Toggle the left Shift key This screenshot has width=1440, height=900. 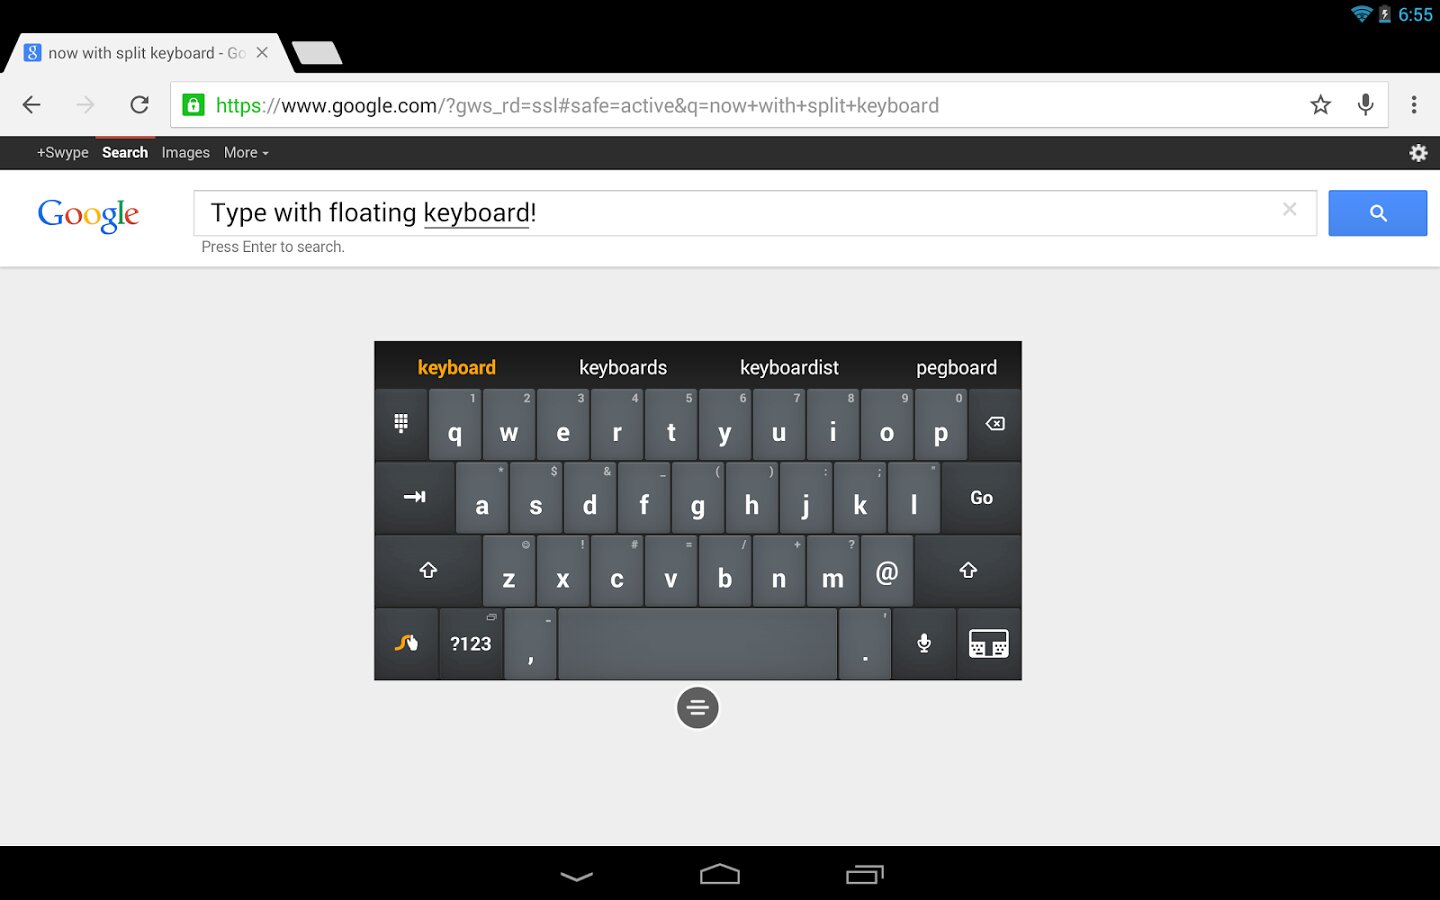pos(428,570)
